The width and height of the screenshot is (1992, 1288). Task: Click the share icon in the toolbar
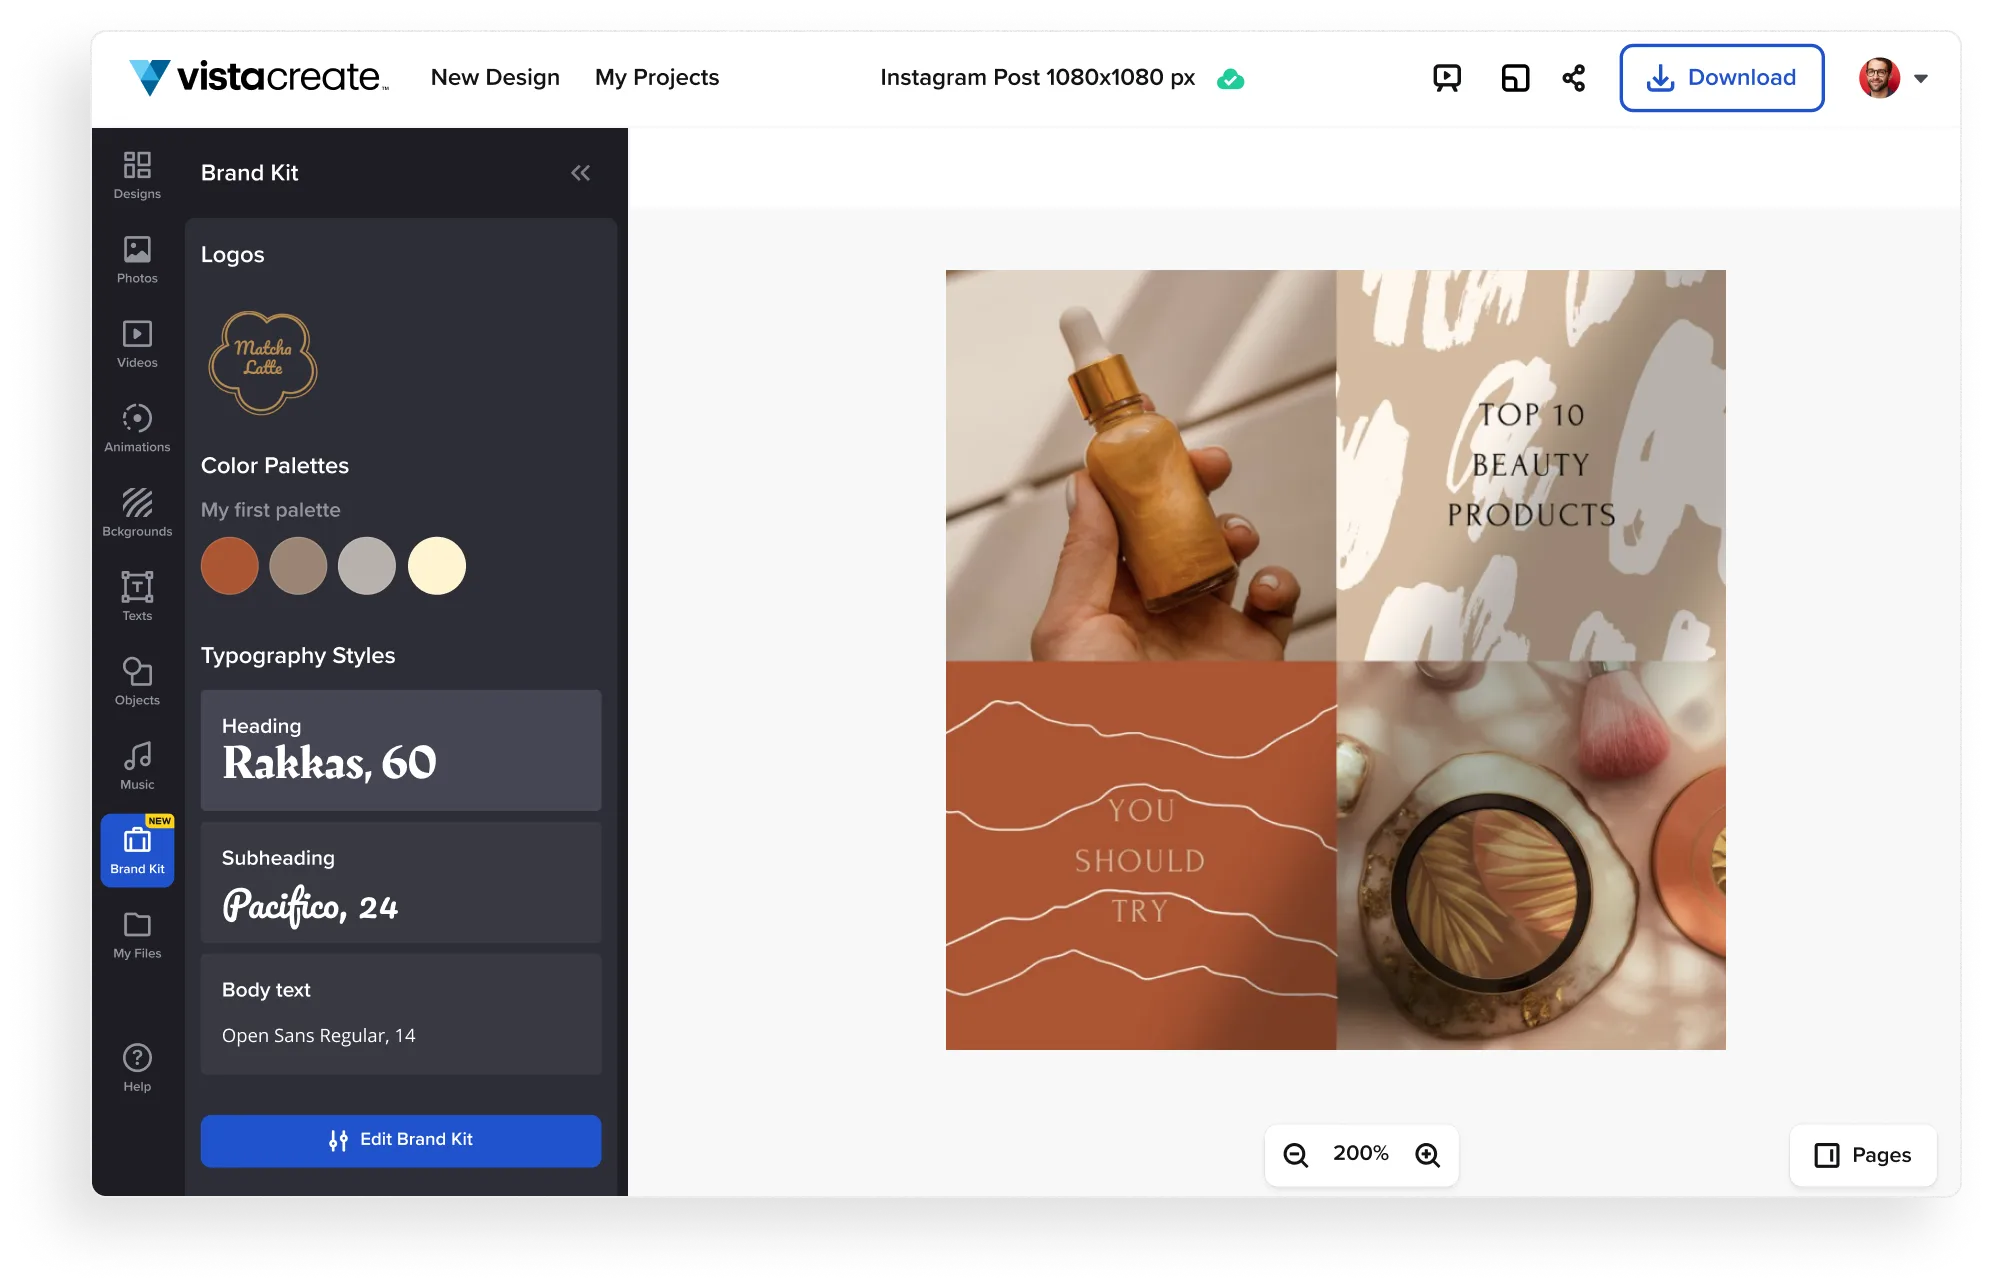coord(1572,77)
